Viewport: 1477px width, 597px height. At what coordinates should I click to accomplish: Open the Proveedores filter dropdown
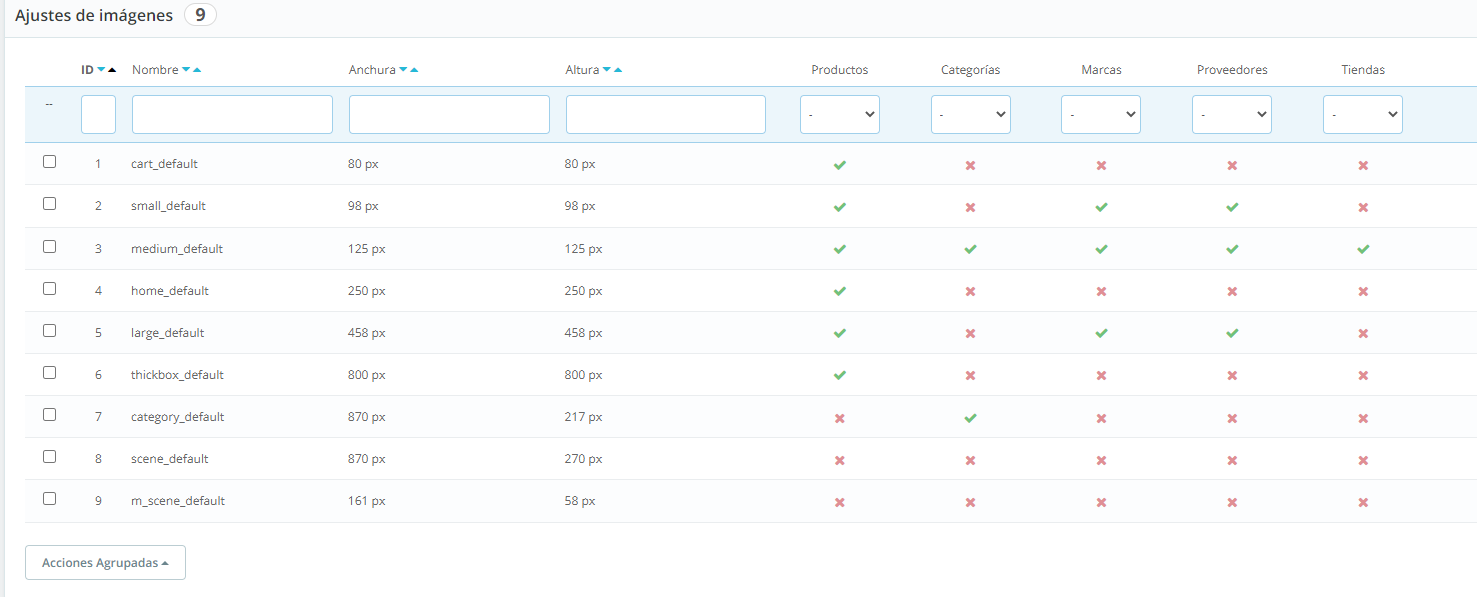tap(1232, 115)
